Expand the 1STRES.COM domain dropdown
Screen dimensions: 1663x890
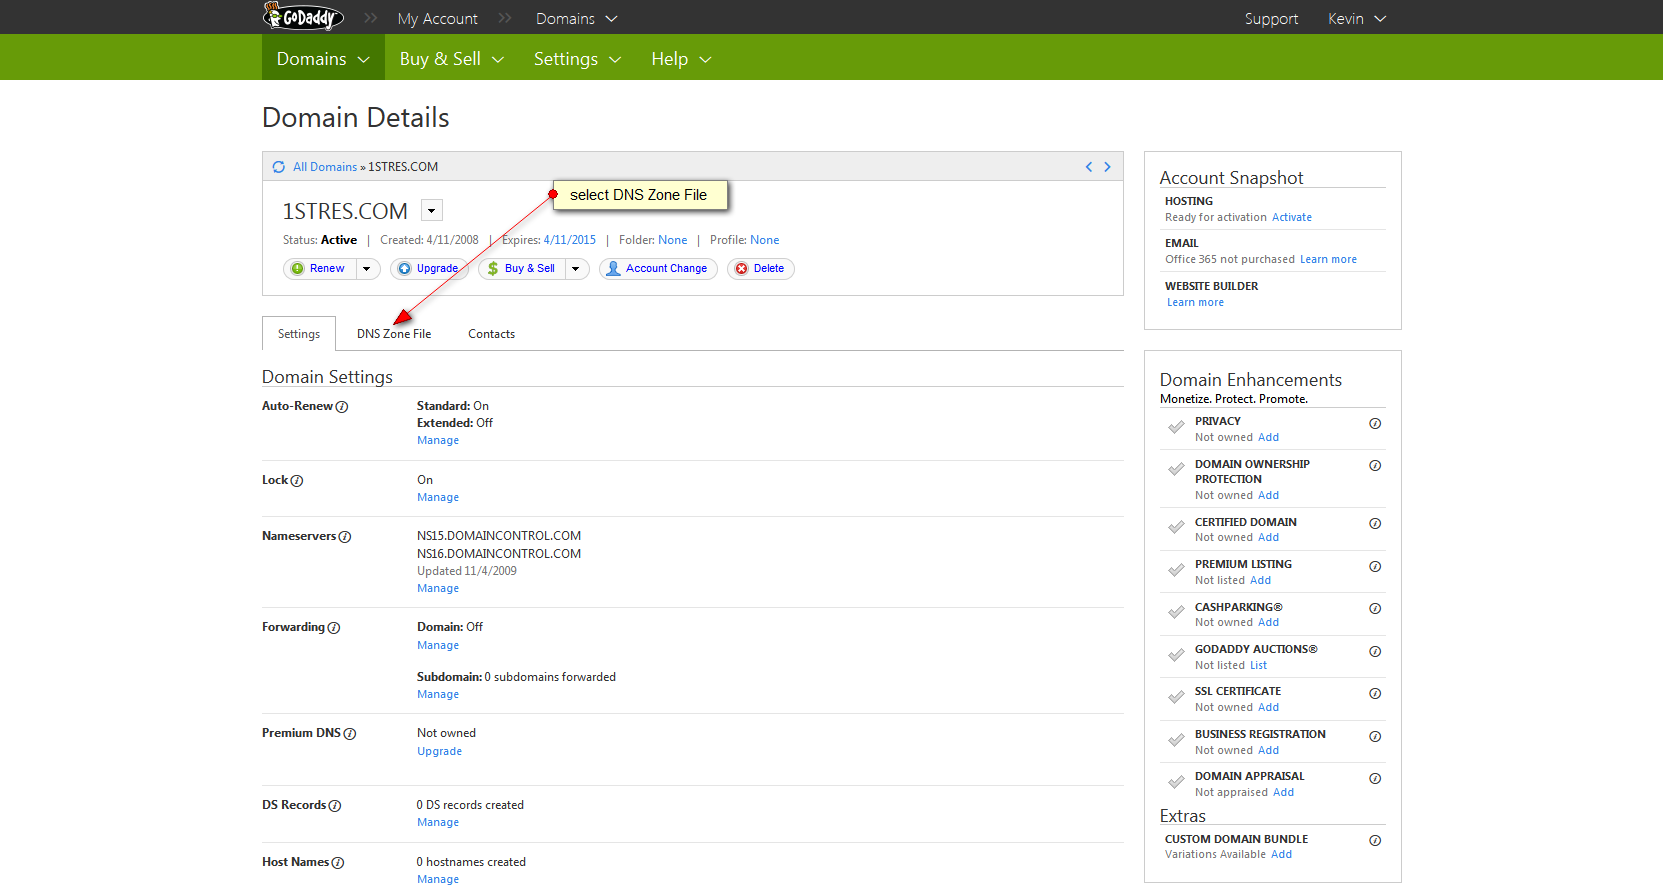[x=432, y=210]
